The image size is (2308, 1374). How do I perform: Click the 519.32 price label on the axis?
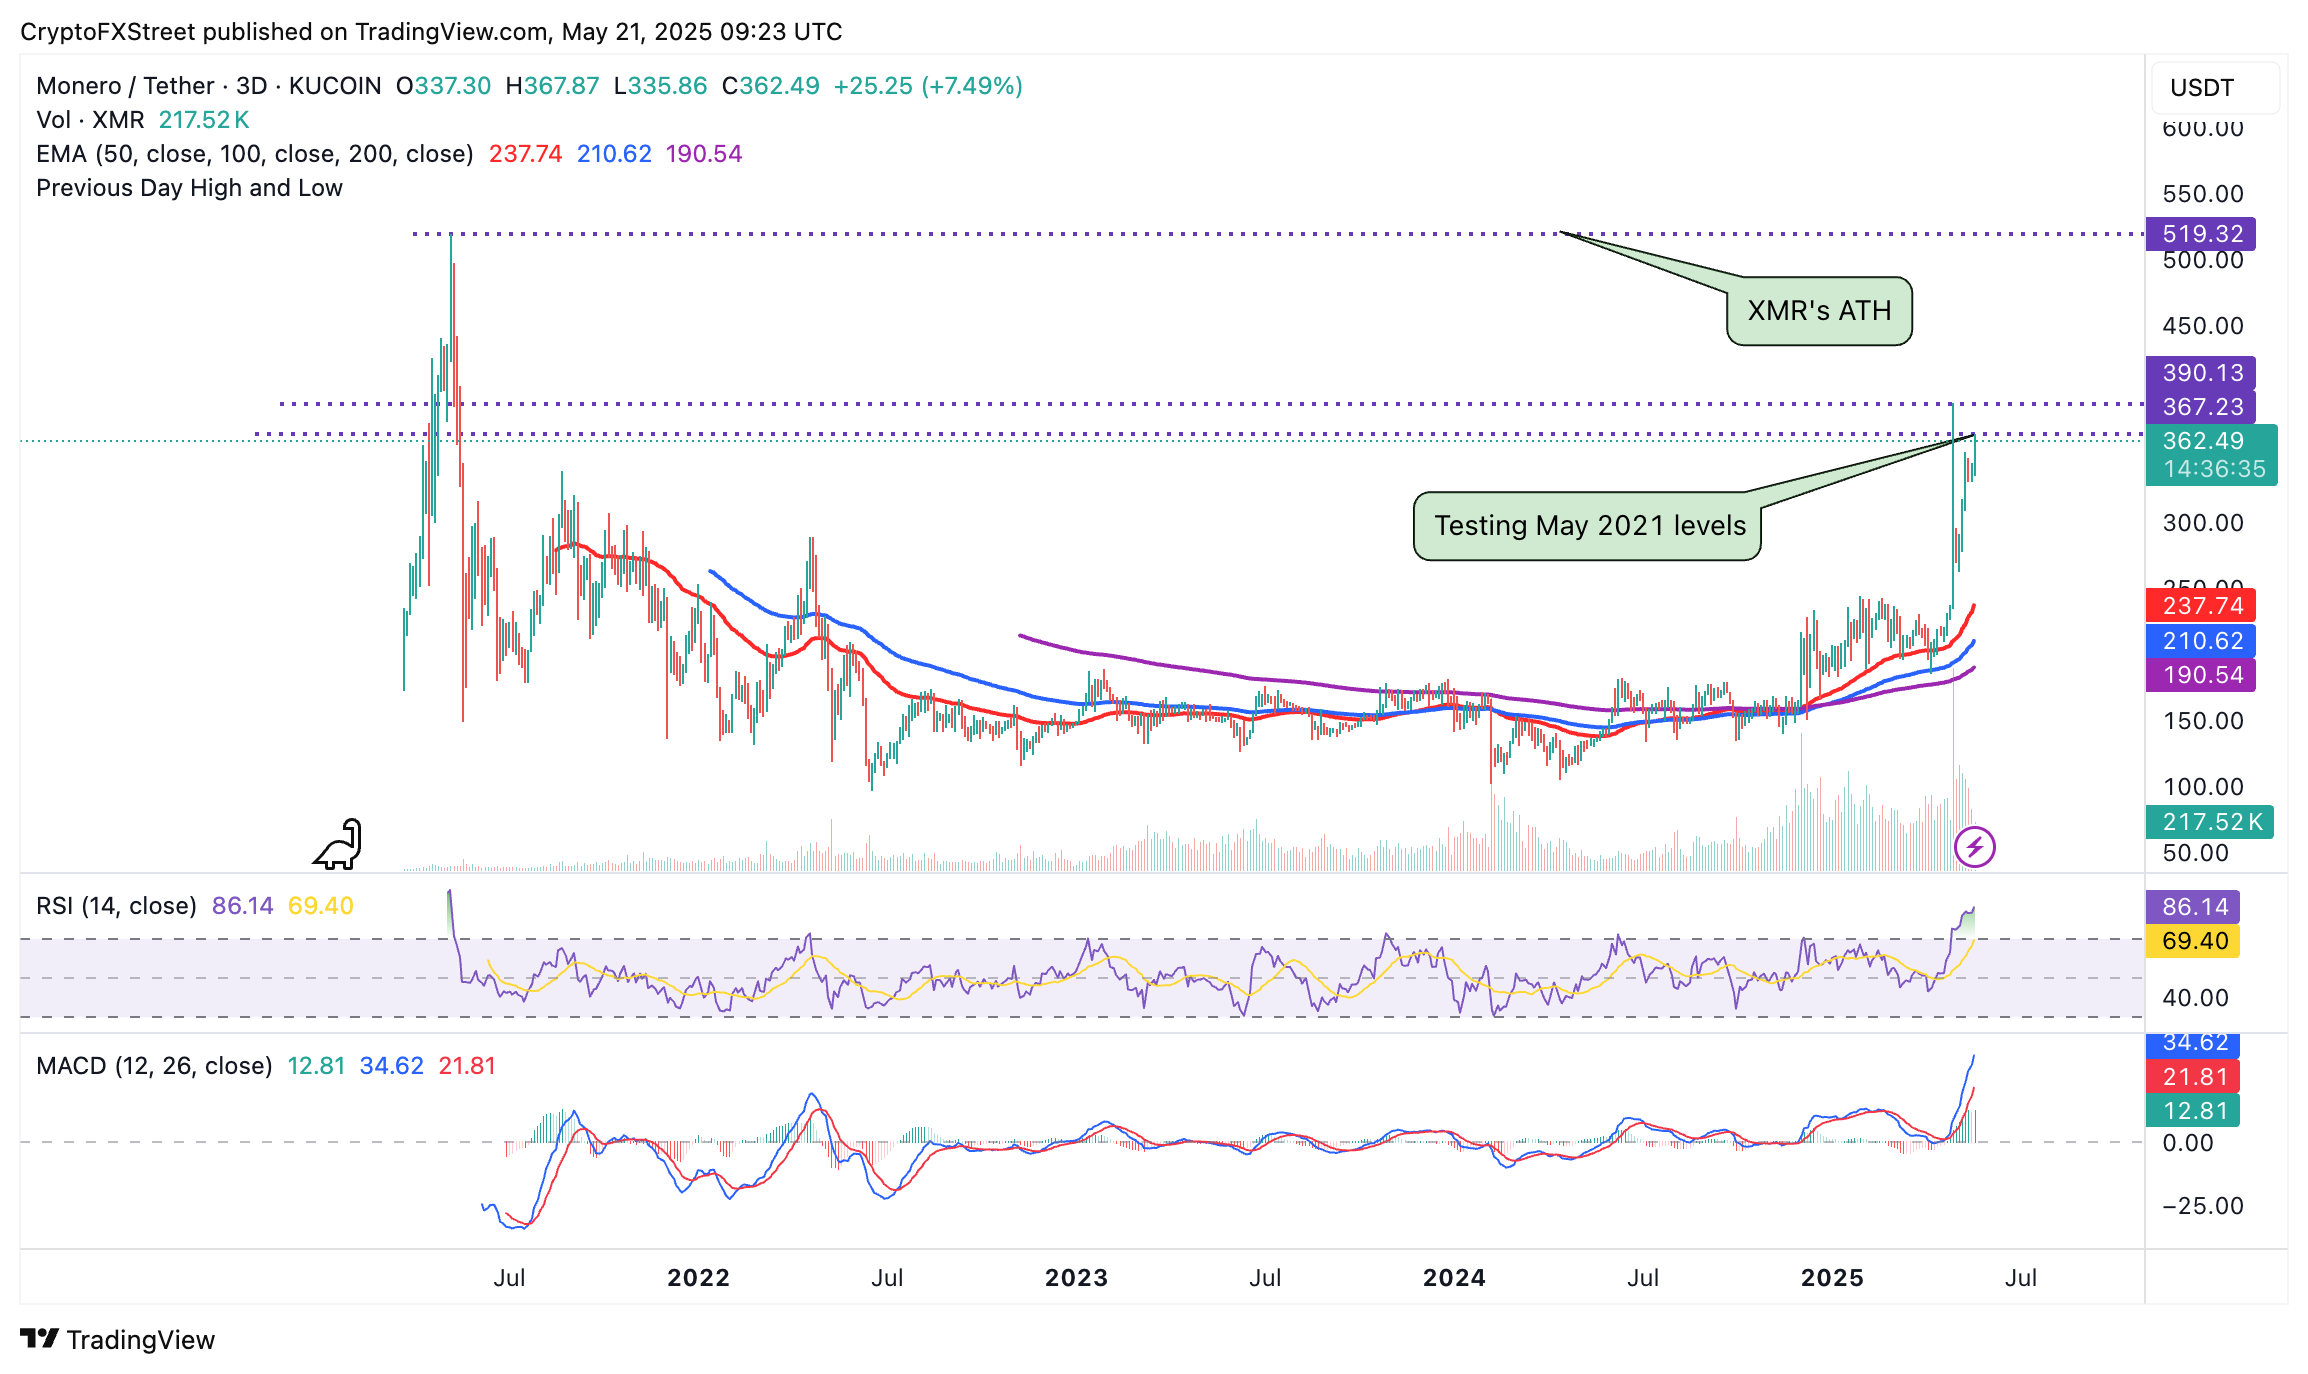pos(2200,234)
